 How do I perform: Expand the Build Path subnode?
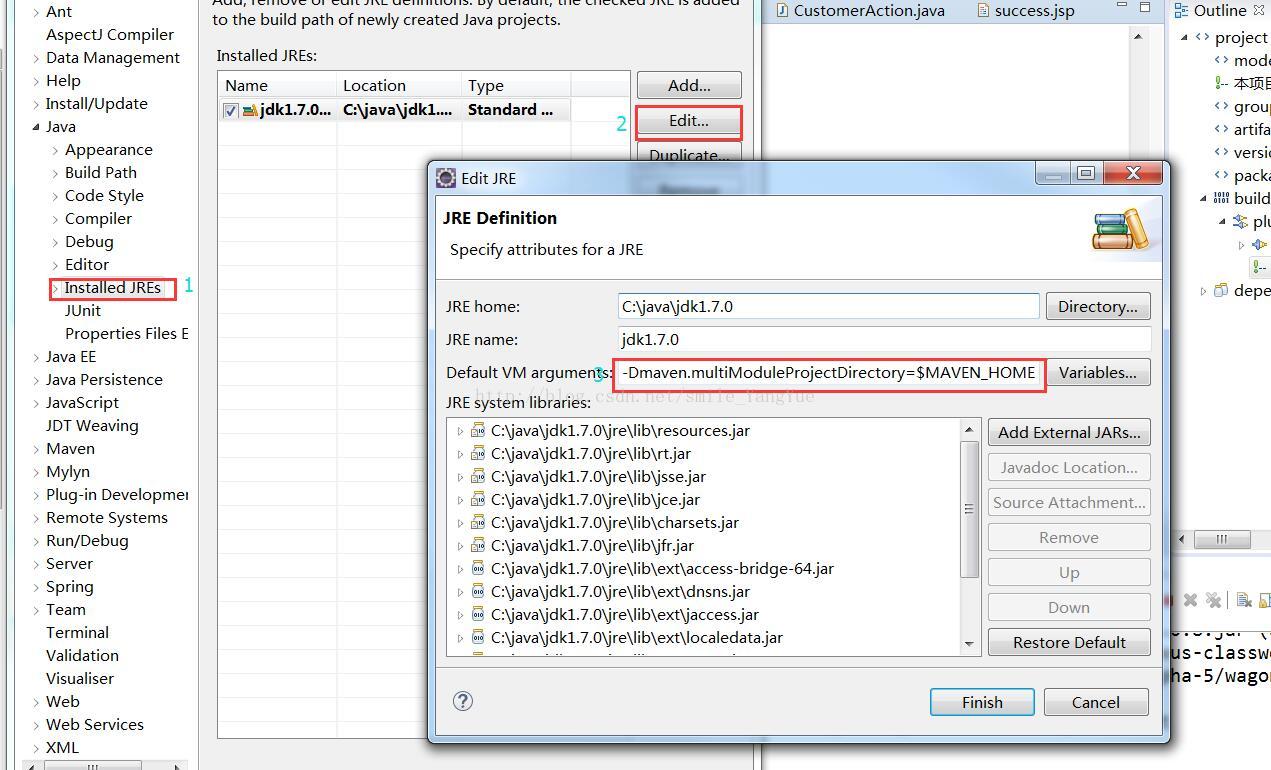tap(56, 173)
